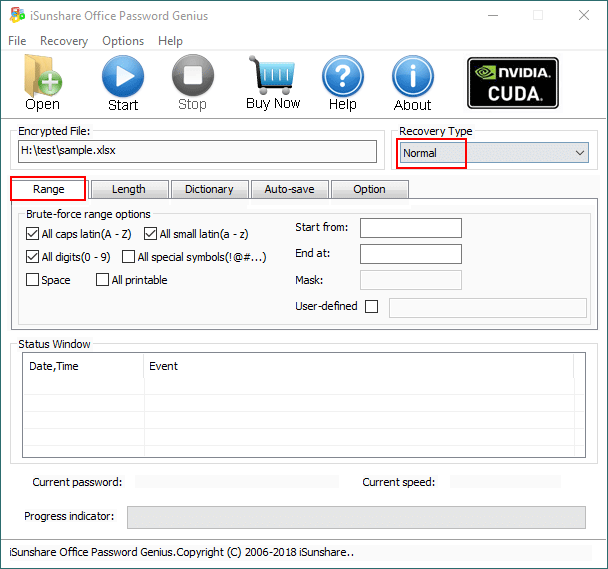The height and width of the screenshot is (569, 608).
Task: Open the File menu
Action: tap(17, 41)
